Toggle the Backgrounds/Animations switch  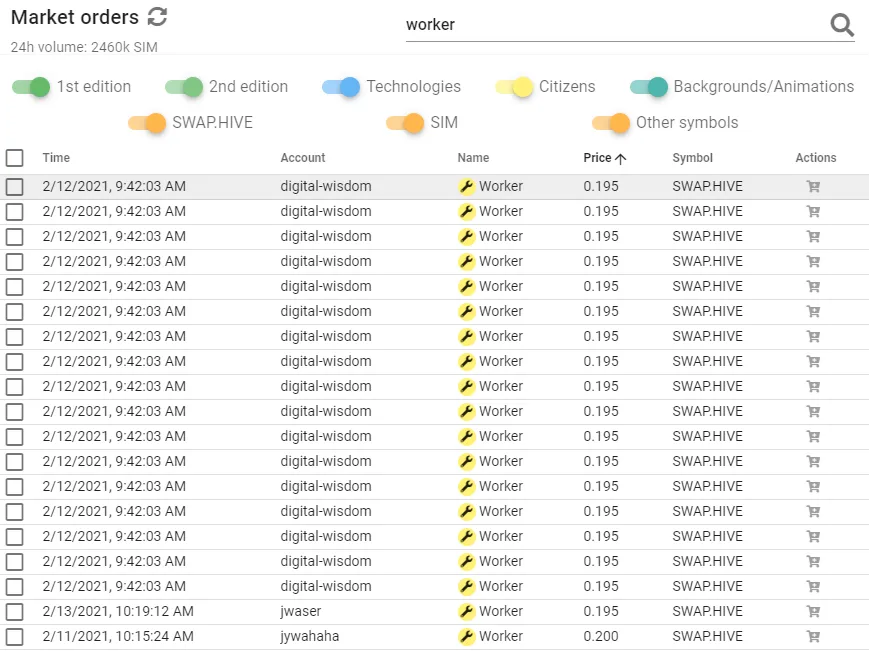(649, 87)
